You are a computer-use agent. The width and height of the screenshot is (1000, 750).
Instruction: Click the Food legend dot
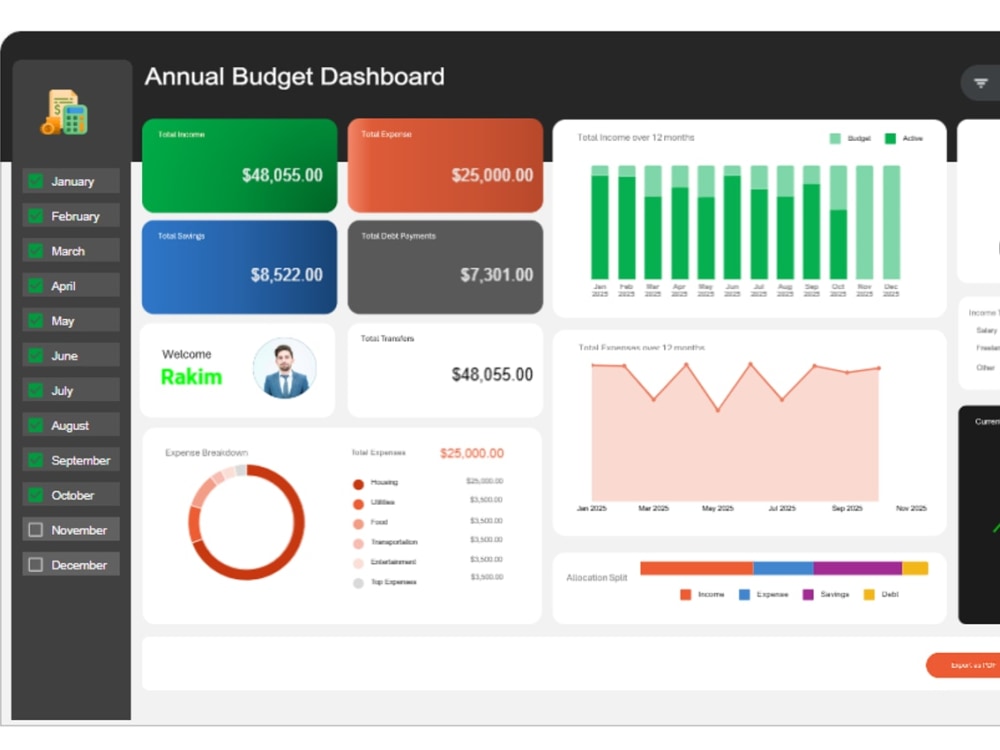[358, 524]
